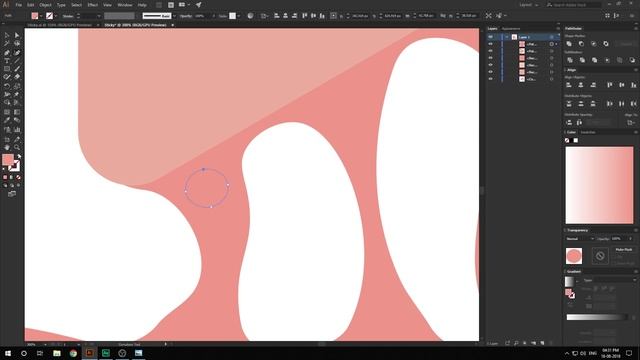Click Search Adobe Stock field
Image resolution: width=640 pixels, height=360 pixels.
(576, 5)
